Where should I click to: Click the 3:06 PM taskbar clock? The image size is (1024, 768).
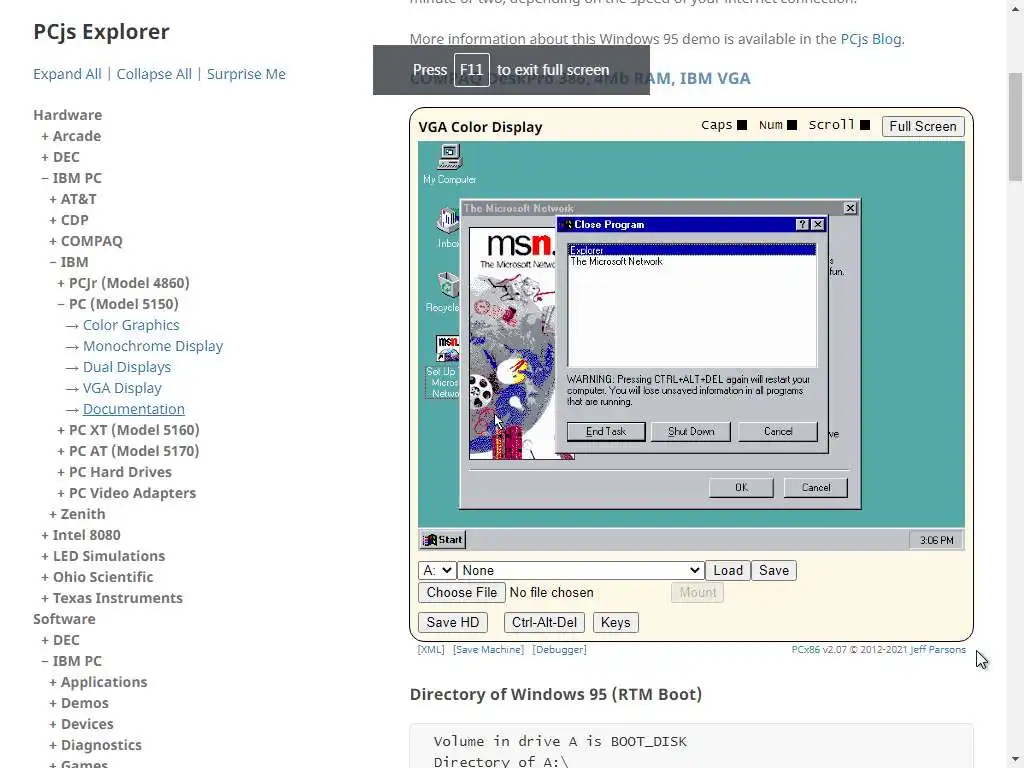[x=936, y=540]
